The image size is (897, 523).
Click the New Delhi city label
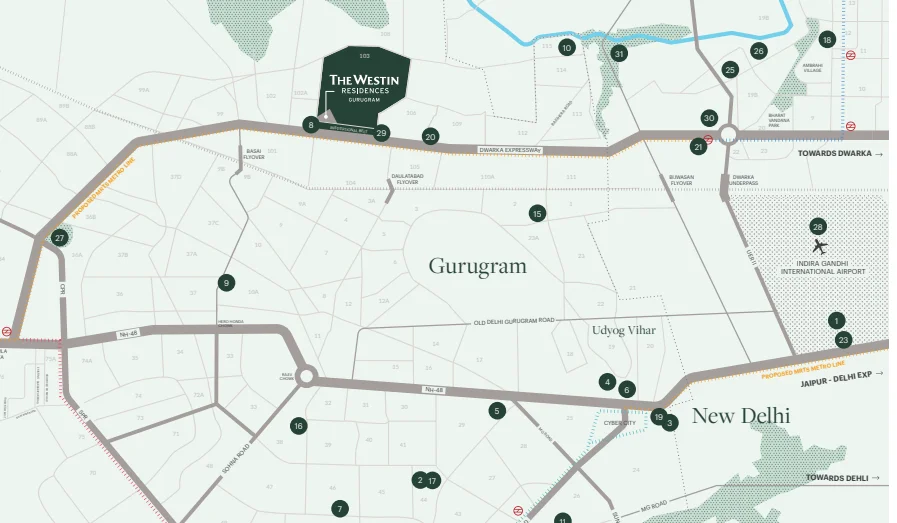tap(740, 416)
